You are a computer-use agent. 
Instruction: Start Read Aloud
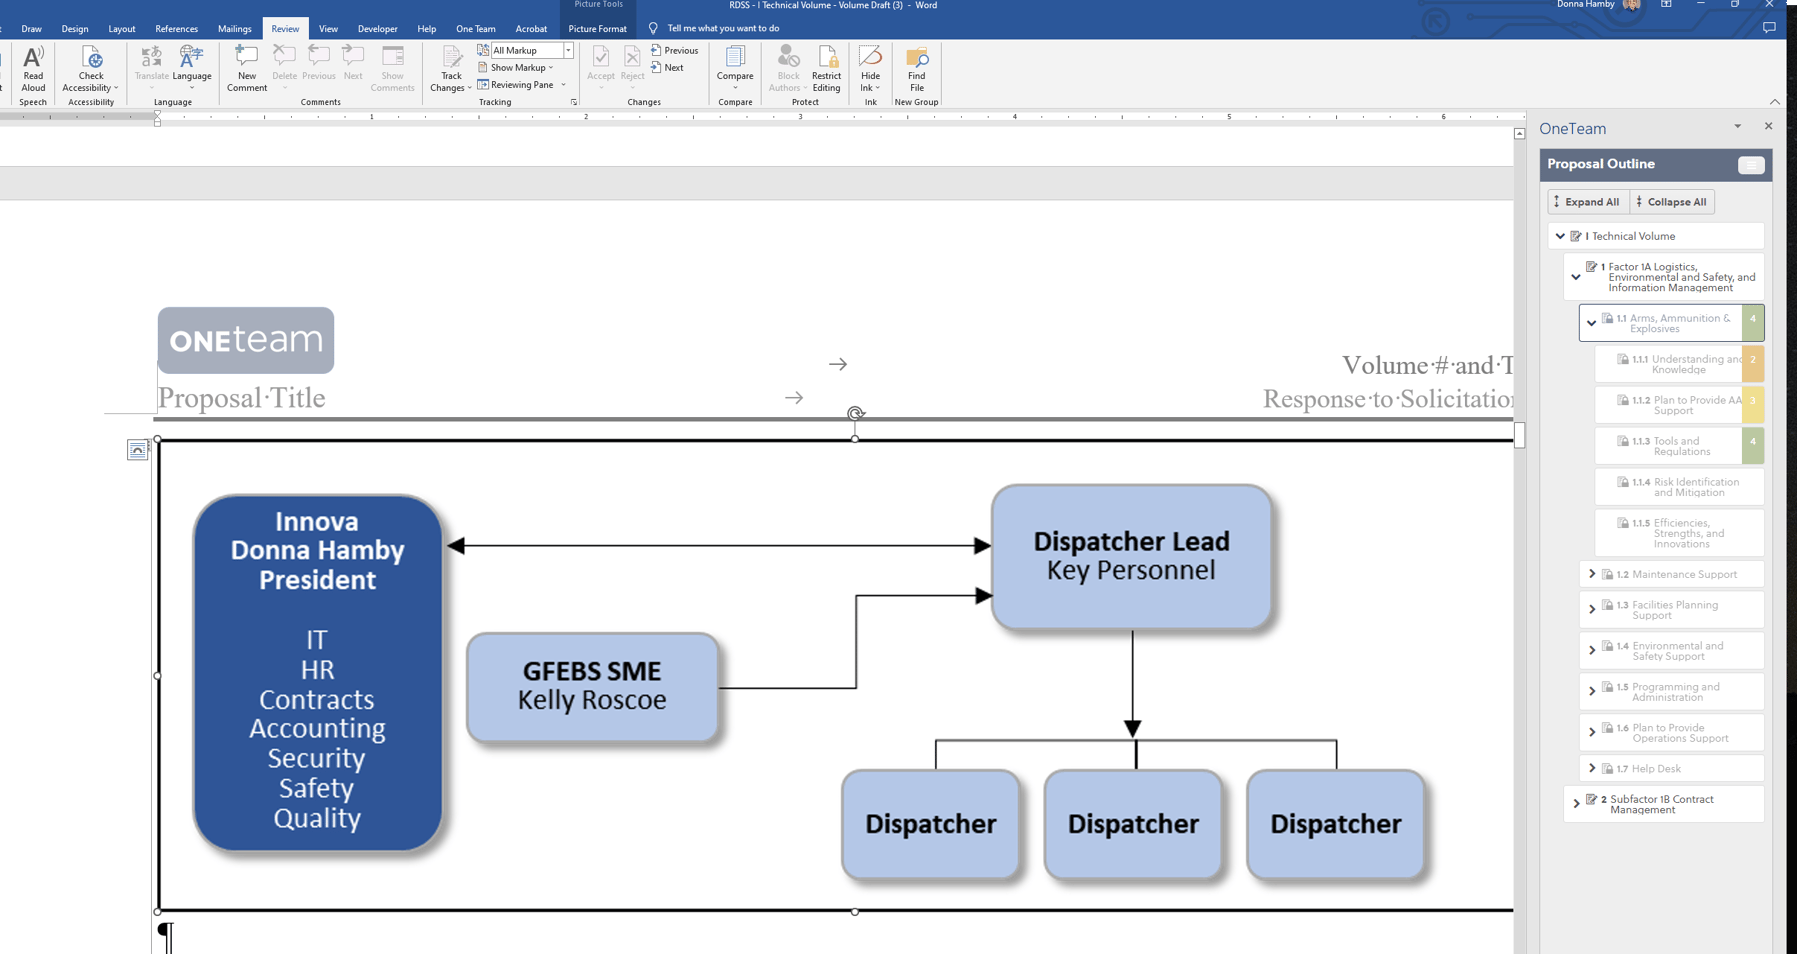pyautogui.click(x=33, y=70)
